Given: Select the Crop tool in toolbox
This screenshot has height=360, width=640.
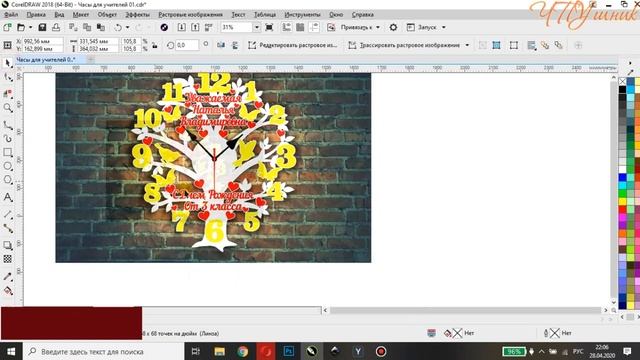Looking at the screenshot, I should (8, 93).
